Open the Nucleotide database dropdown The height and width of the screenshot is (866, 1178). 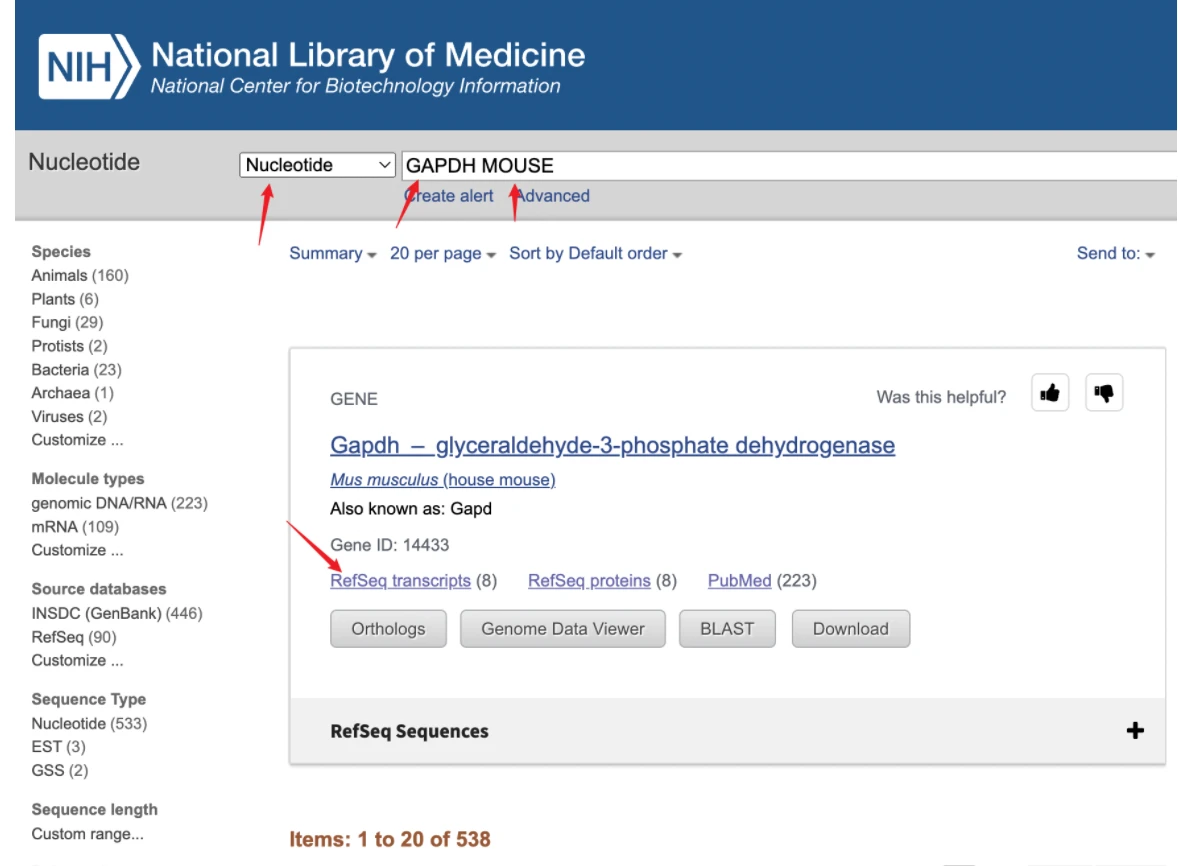pos(317,165)
